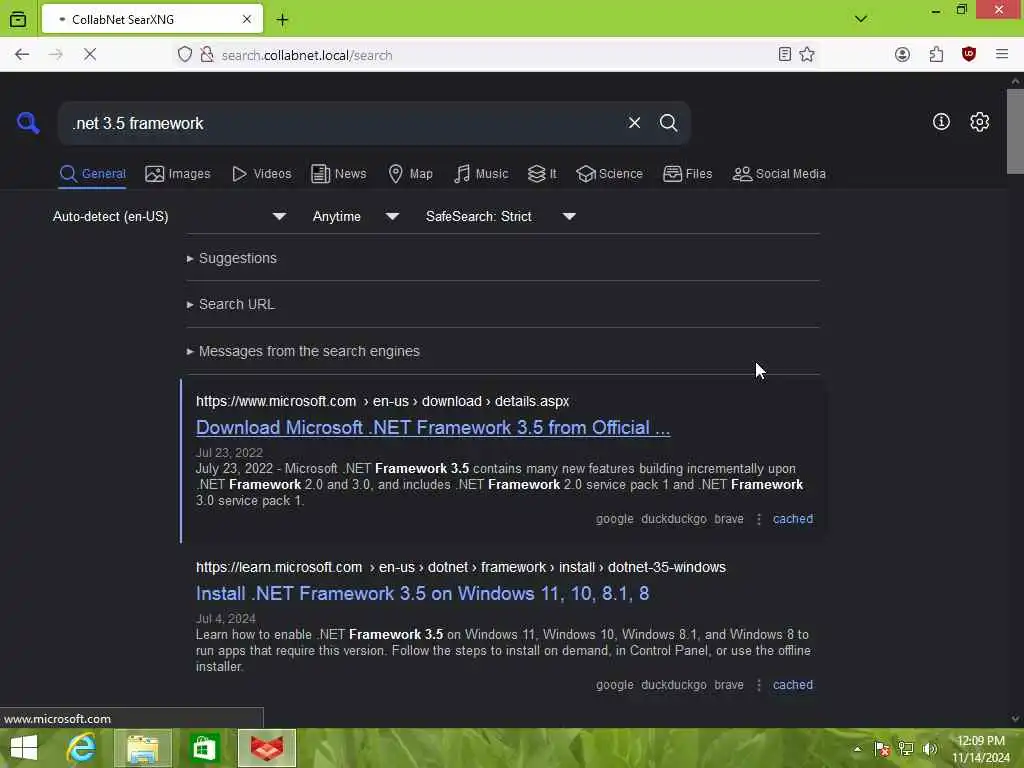The height and width of the screenshot is (768, 1024).
Task: Open the Action Center flag icon in the tray
Action: 882,748
